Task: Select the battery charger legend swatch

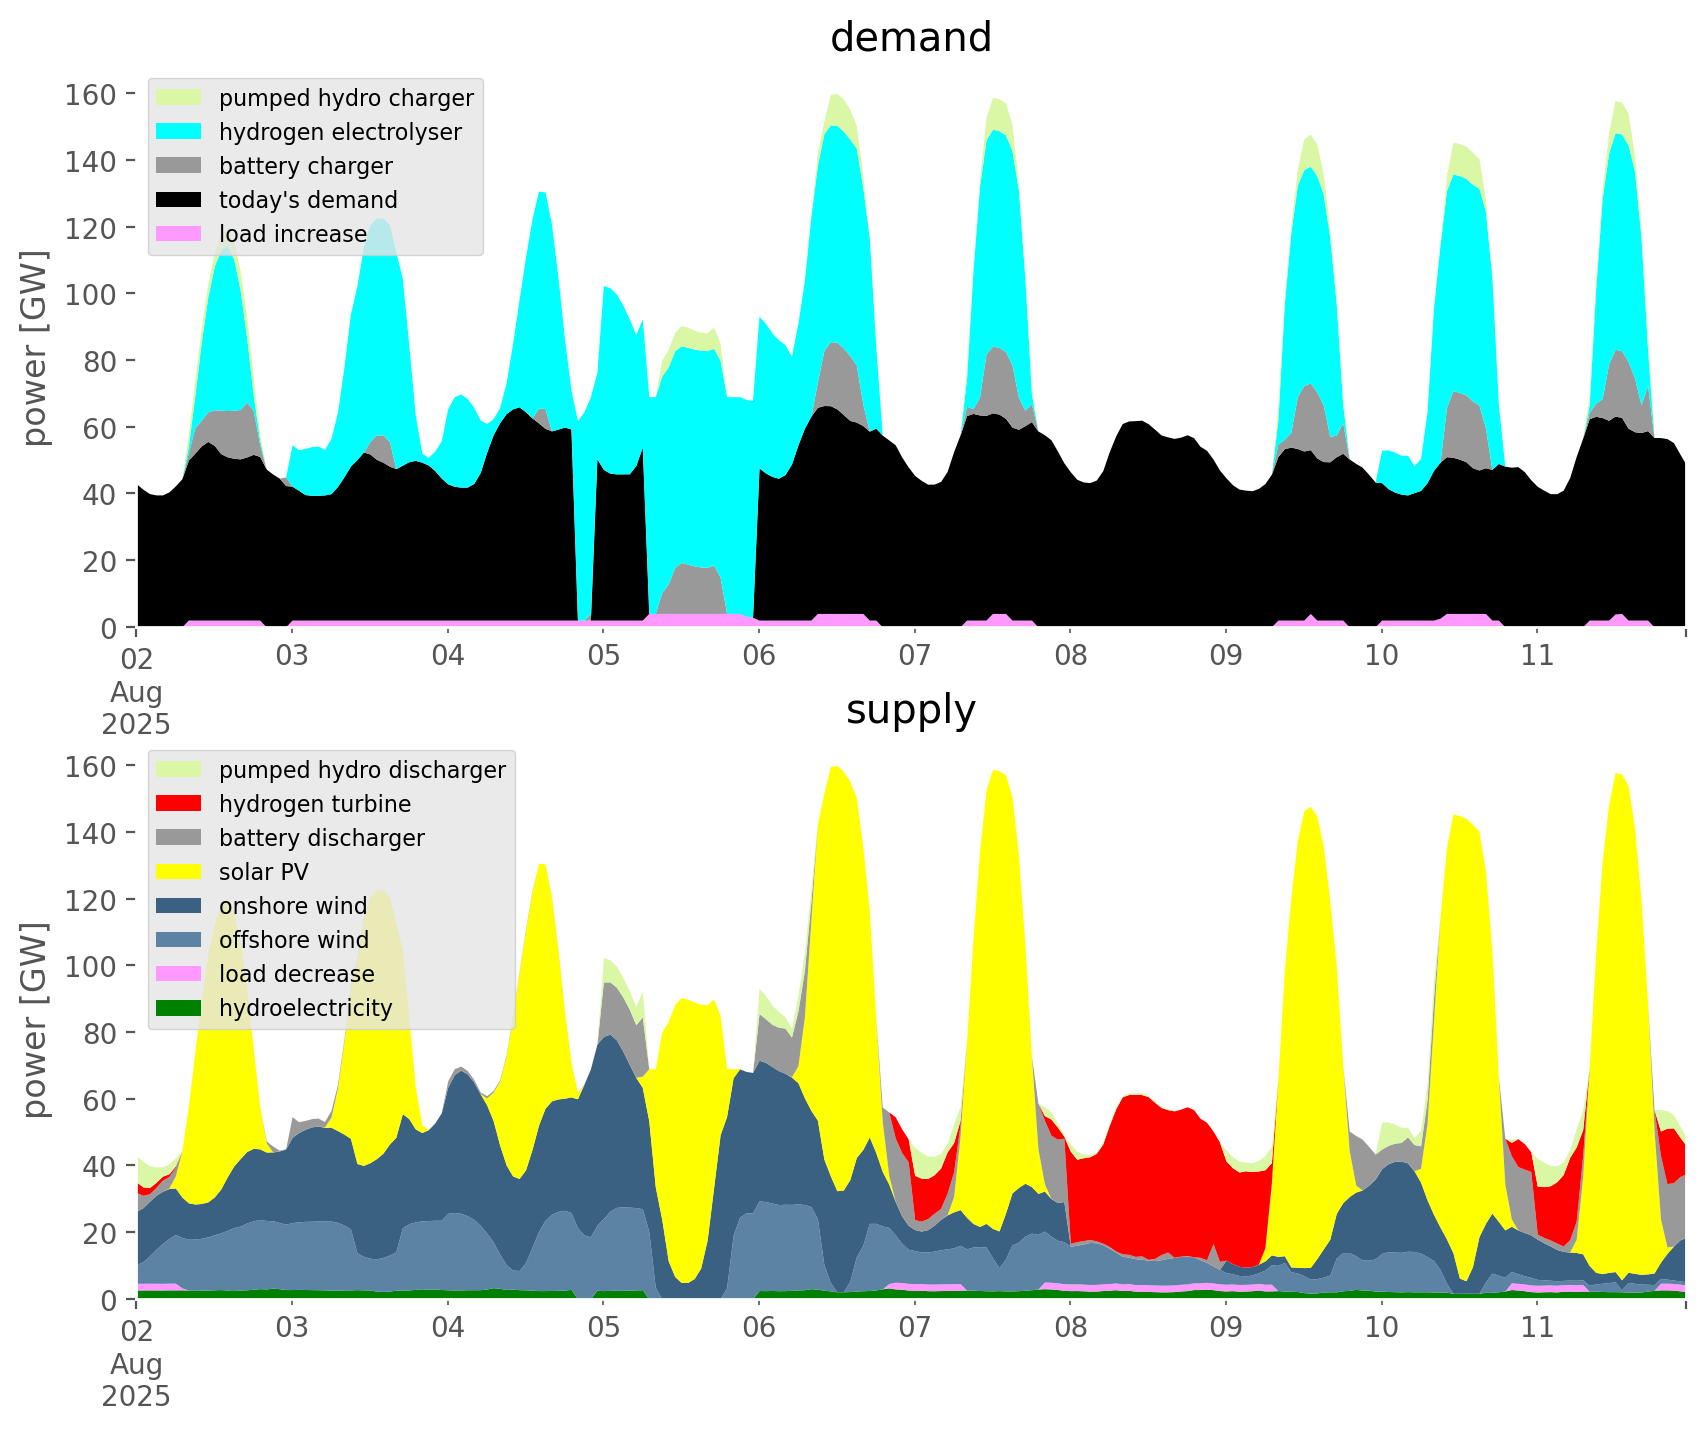Action: click(x=179, y=166)
